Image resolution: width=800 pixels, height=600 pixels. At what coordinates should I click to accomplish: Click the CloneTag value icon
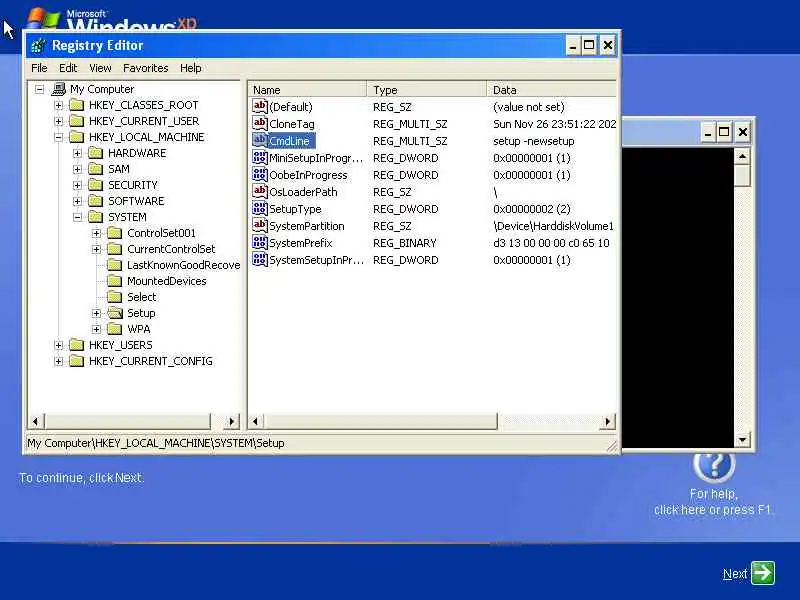(260, 123)
